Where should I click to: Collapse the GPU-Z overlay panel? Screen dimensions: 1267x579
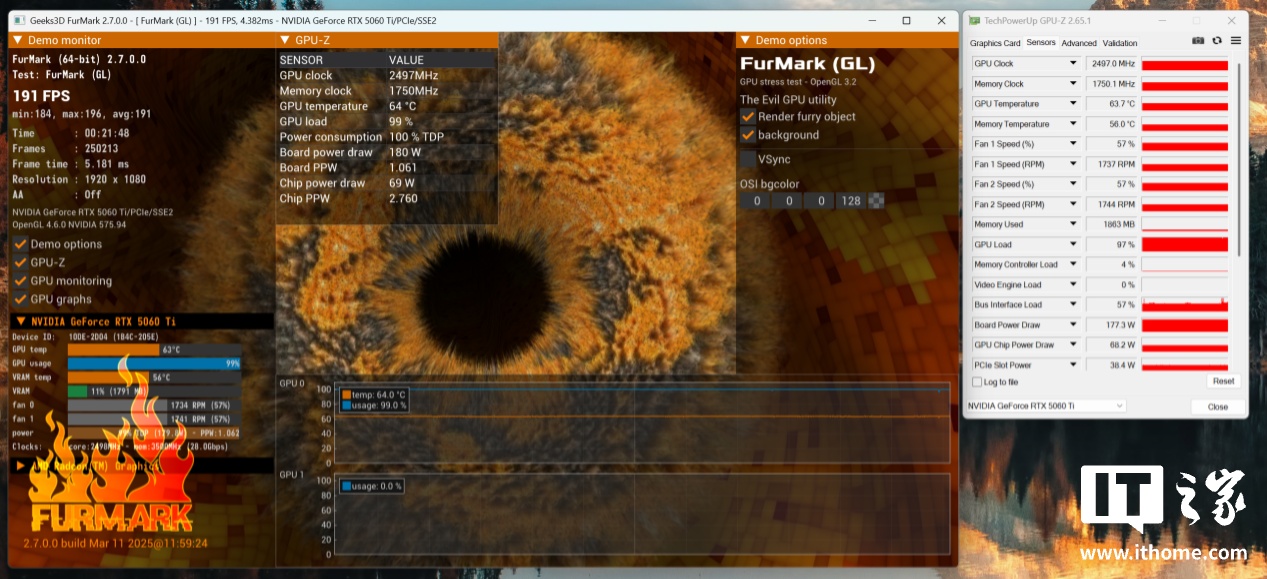tap(284, 40)
